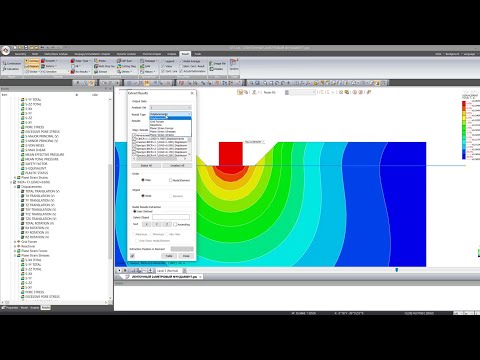Click the Contour icon in the ribbon

tap(32, 61)
